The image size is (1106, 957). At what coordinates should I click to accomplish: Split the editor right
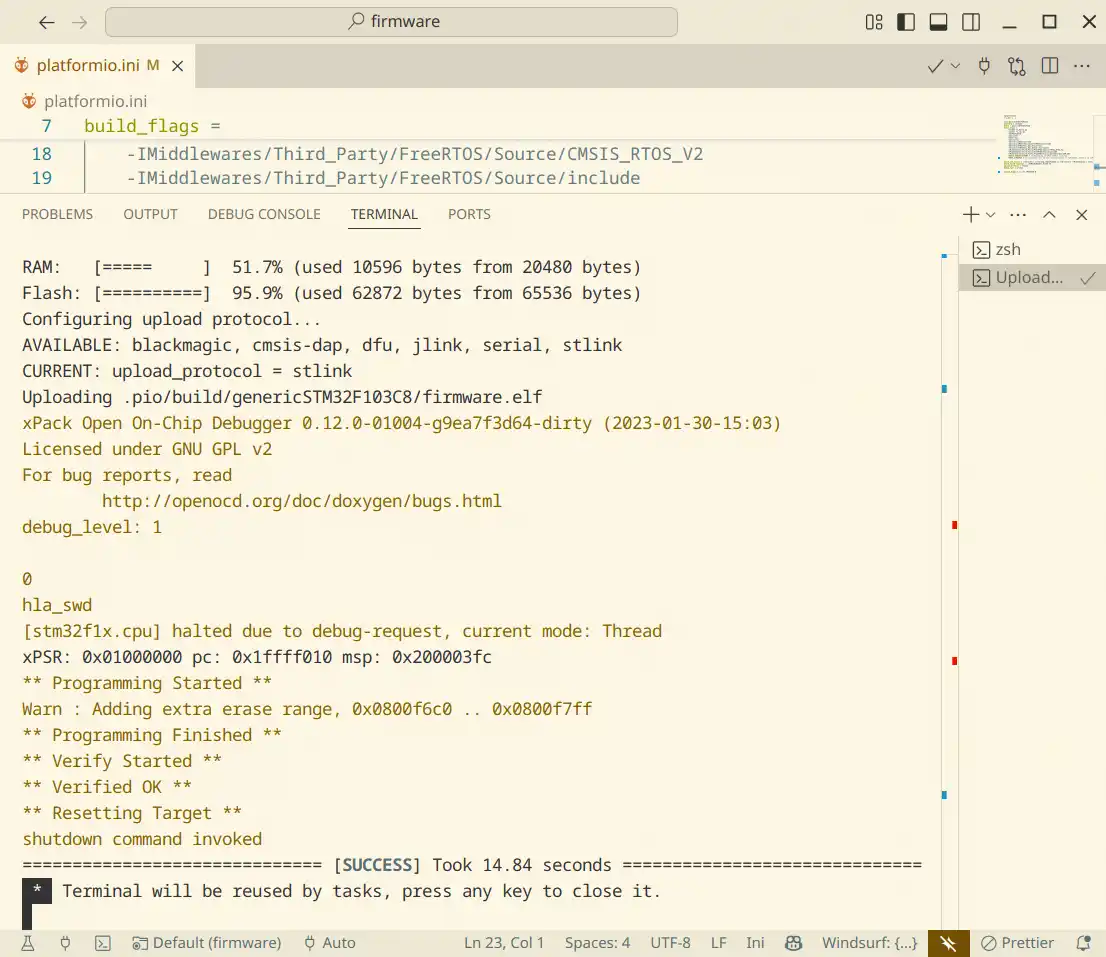pyautogui.click(x=1050, y=66)
